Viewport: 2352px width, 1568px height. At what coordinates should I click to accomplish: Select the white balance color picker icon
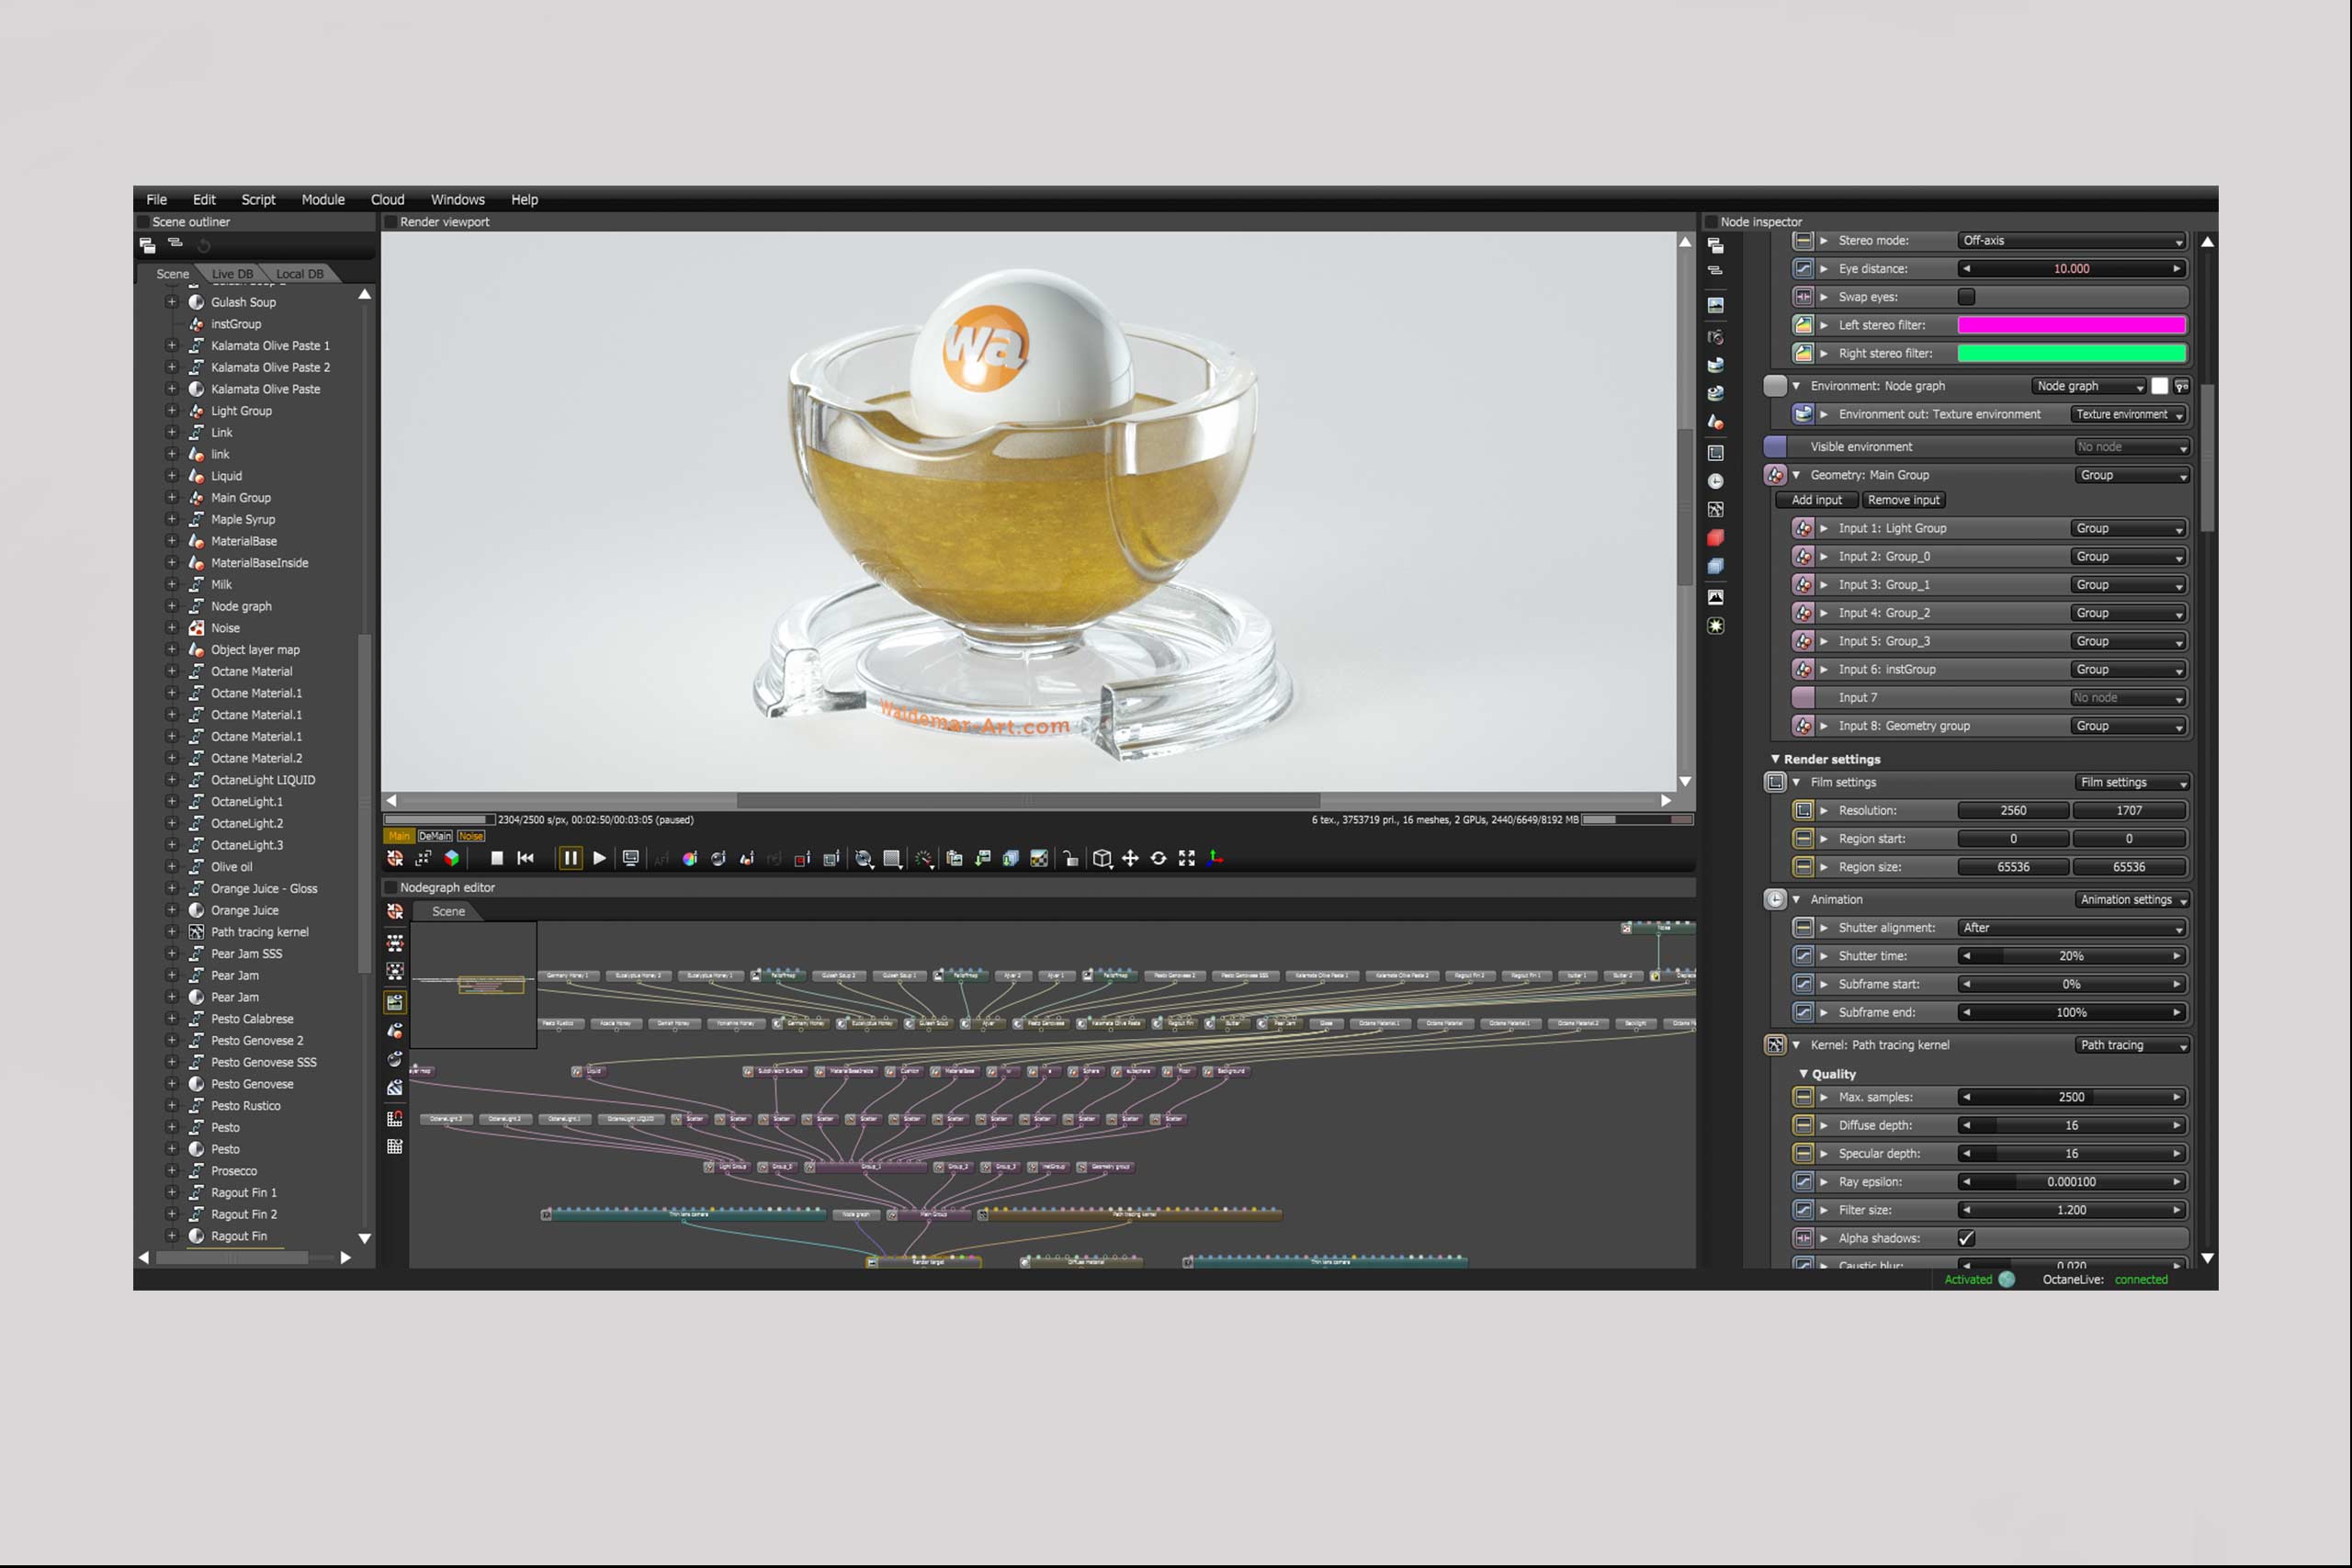pos(689,858)
